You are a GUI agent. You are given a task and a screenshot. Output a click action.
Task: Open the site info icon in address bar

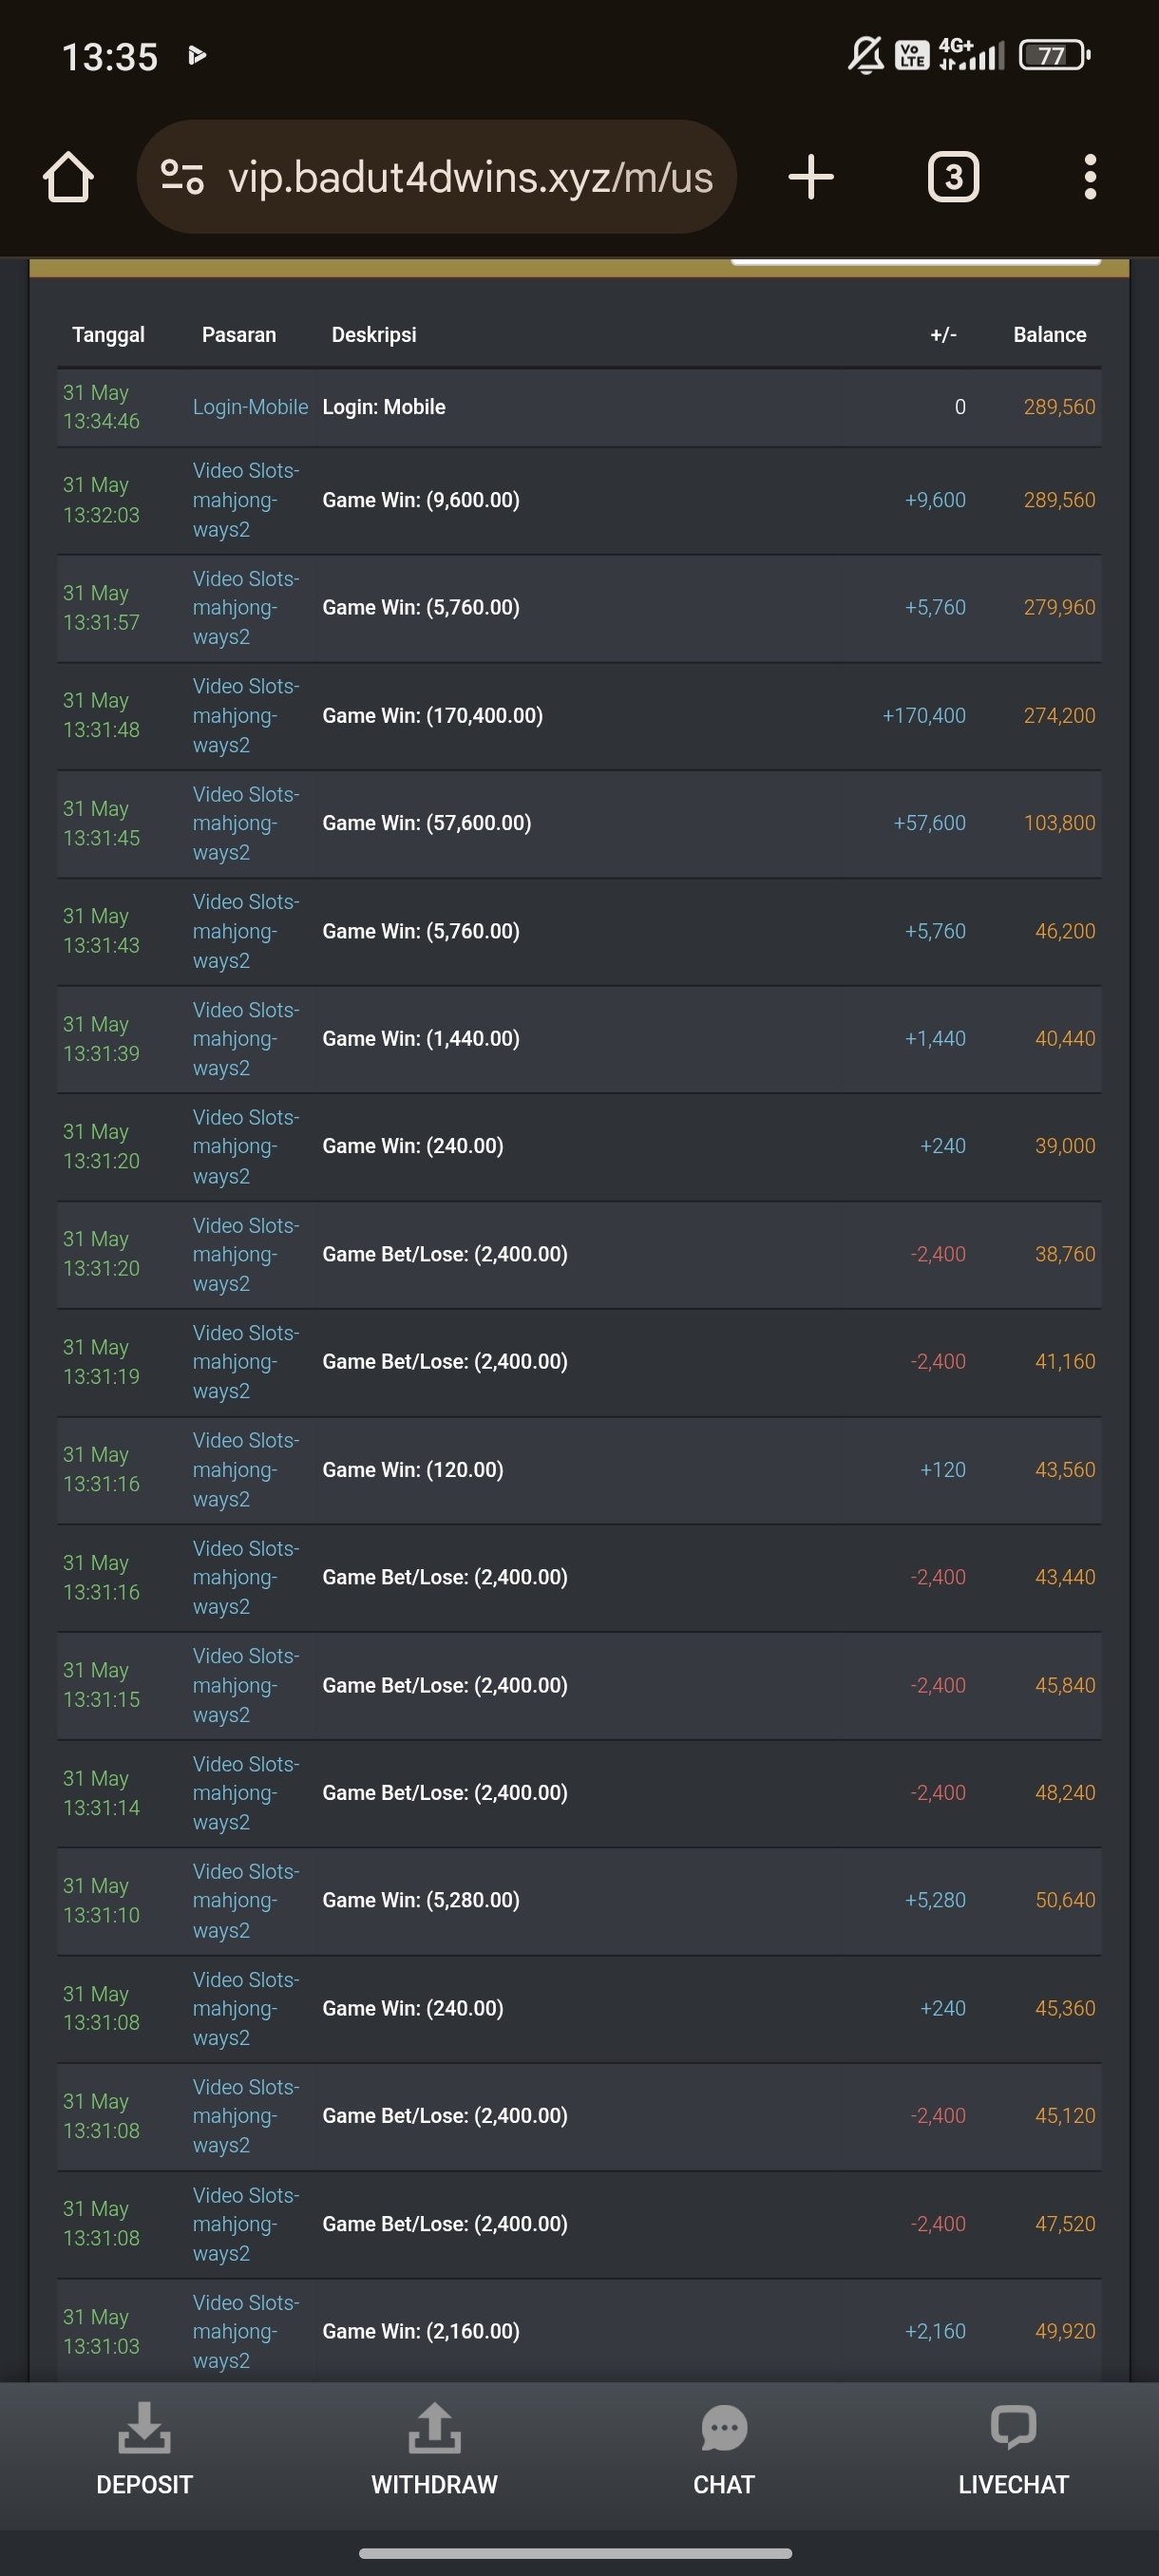[x=182, y=177]
